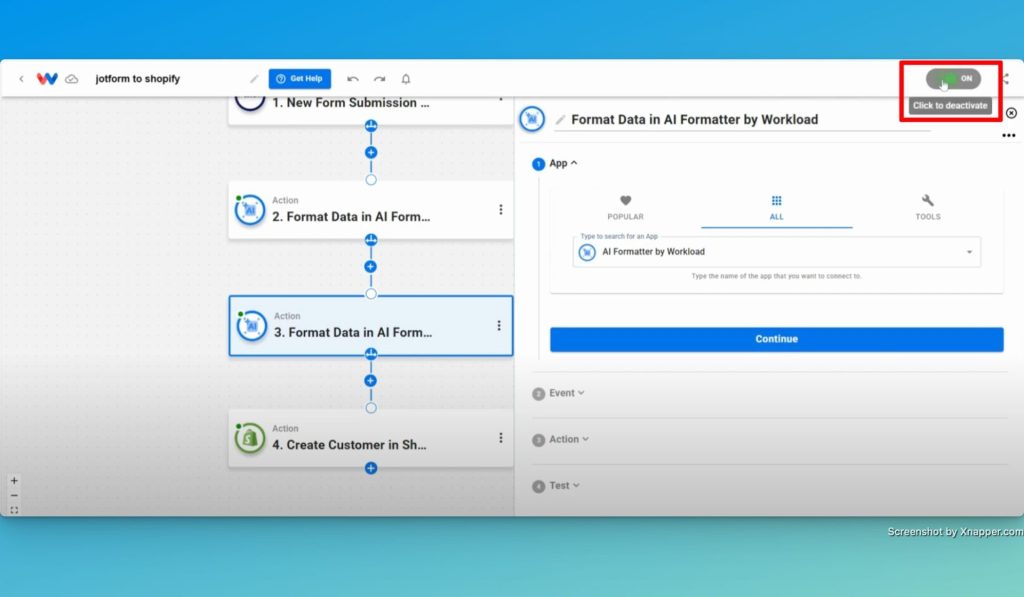
Task: Redo the last change
Action: [x=379, y=79]
